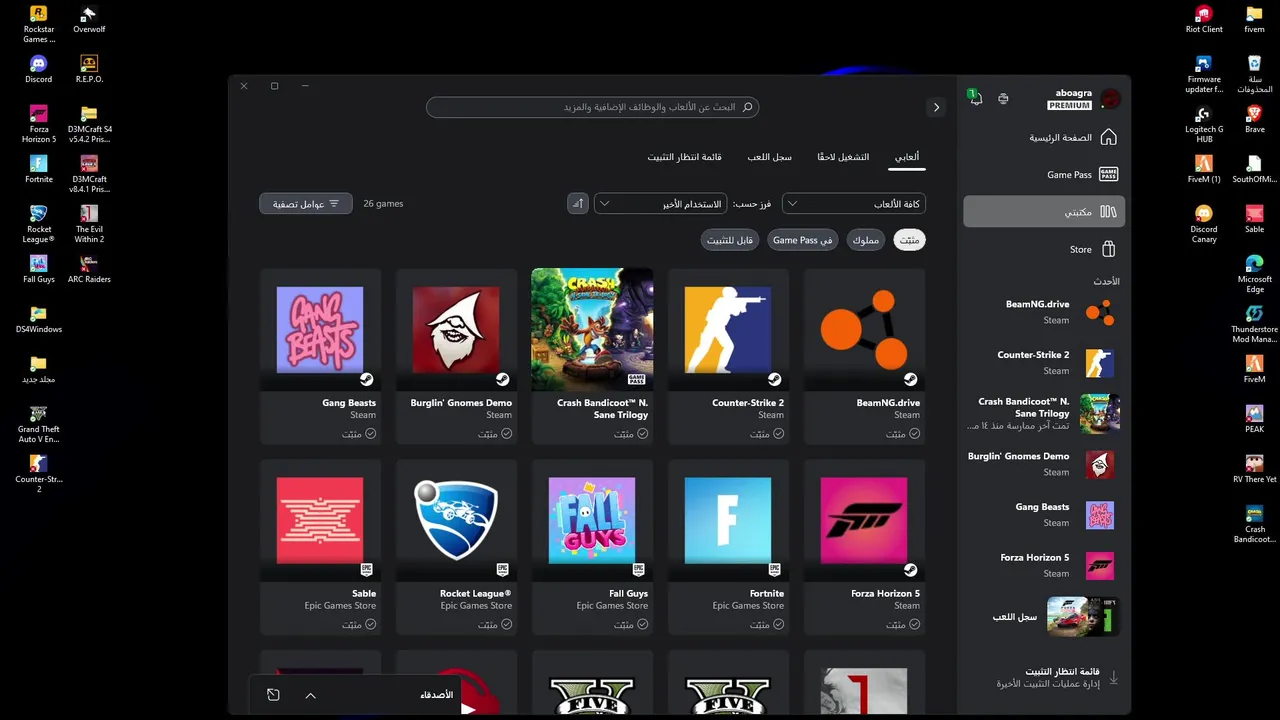
Task: Open ARC Raiders desktop shortcut
Action: click(x=89, y=269)
